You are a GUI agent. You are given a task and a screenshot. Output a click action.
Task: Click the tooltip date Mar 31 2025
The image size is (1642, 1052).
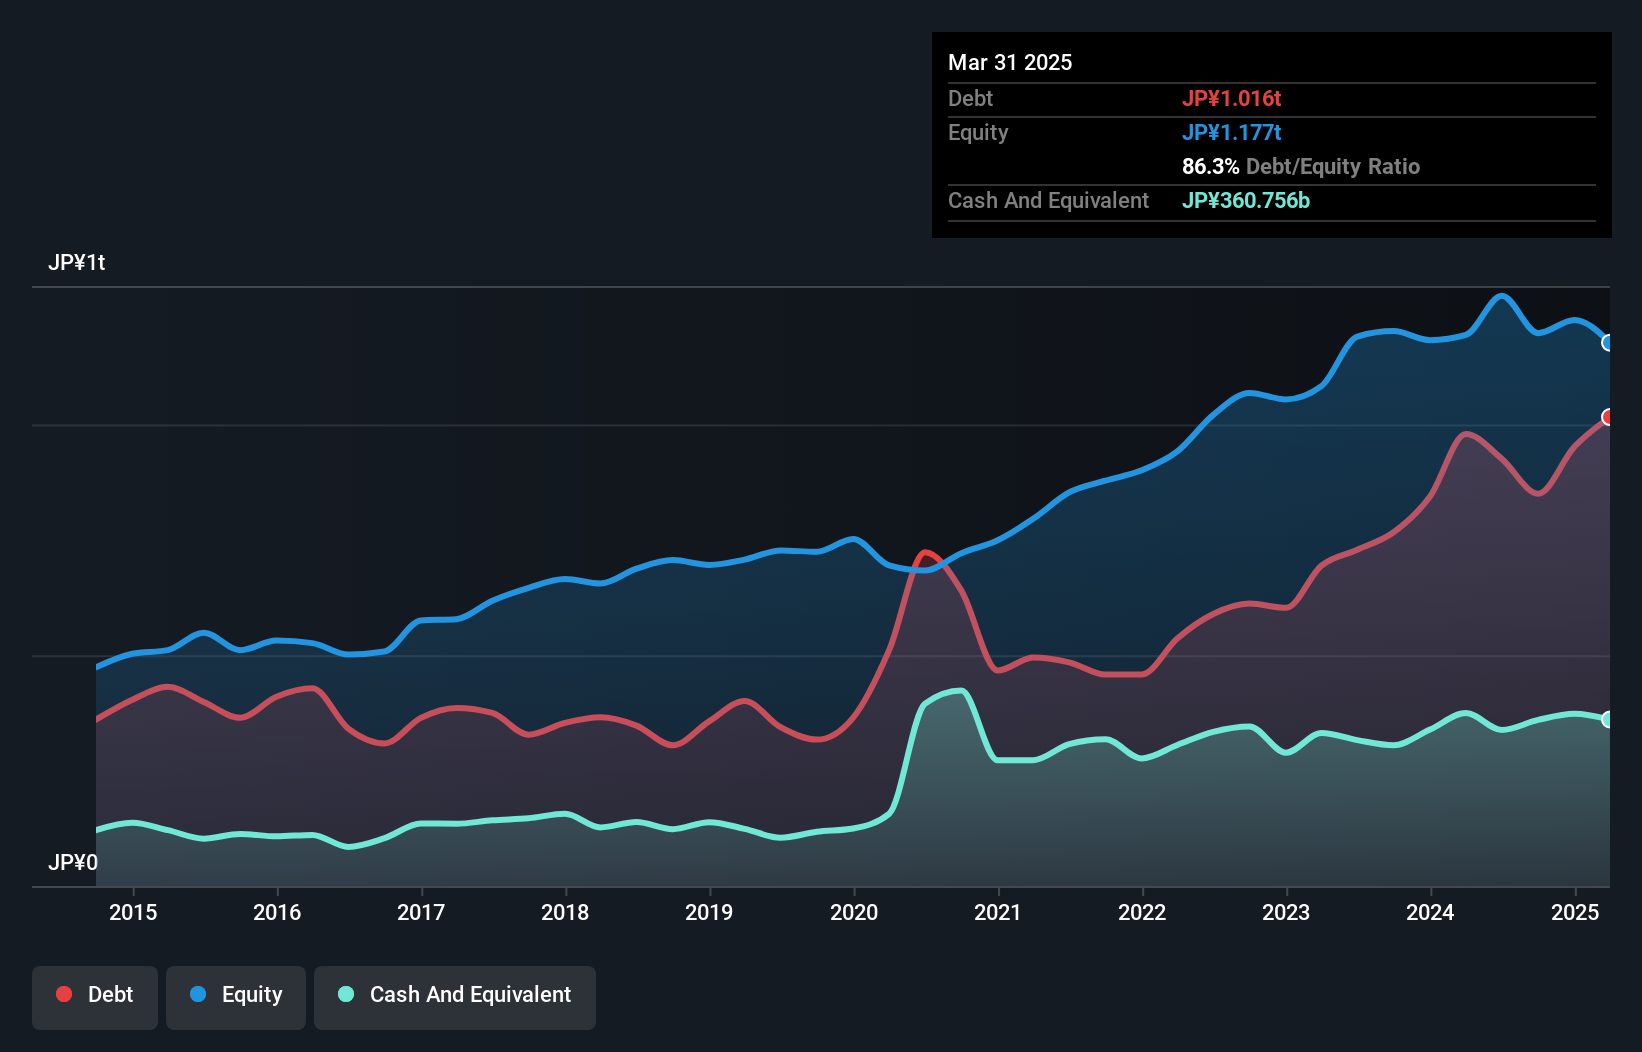tap(1010, 62)
